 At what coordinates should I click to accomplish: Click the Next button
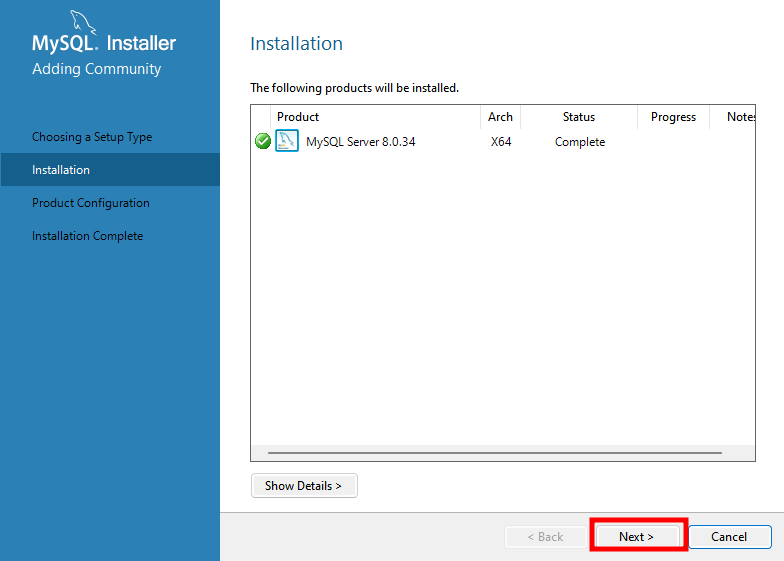coord(636,536)
